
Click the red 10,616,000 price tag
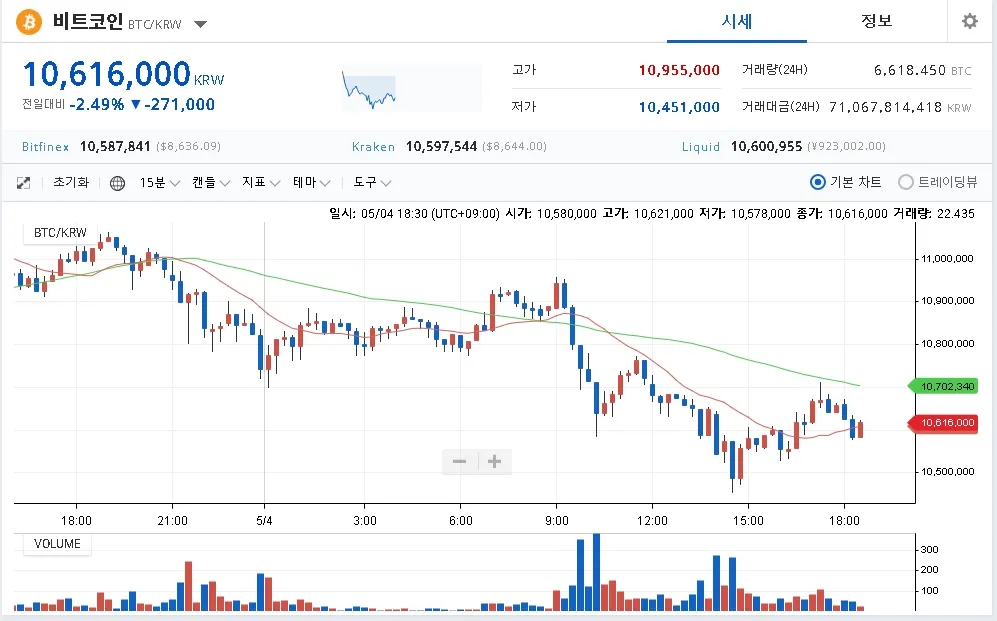(x=944, y=423)
